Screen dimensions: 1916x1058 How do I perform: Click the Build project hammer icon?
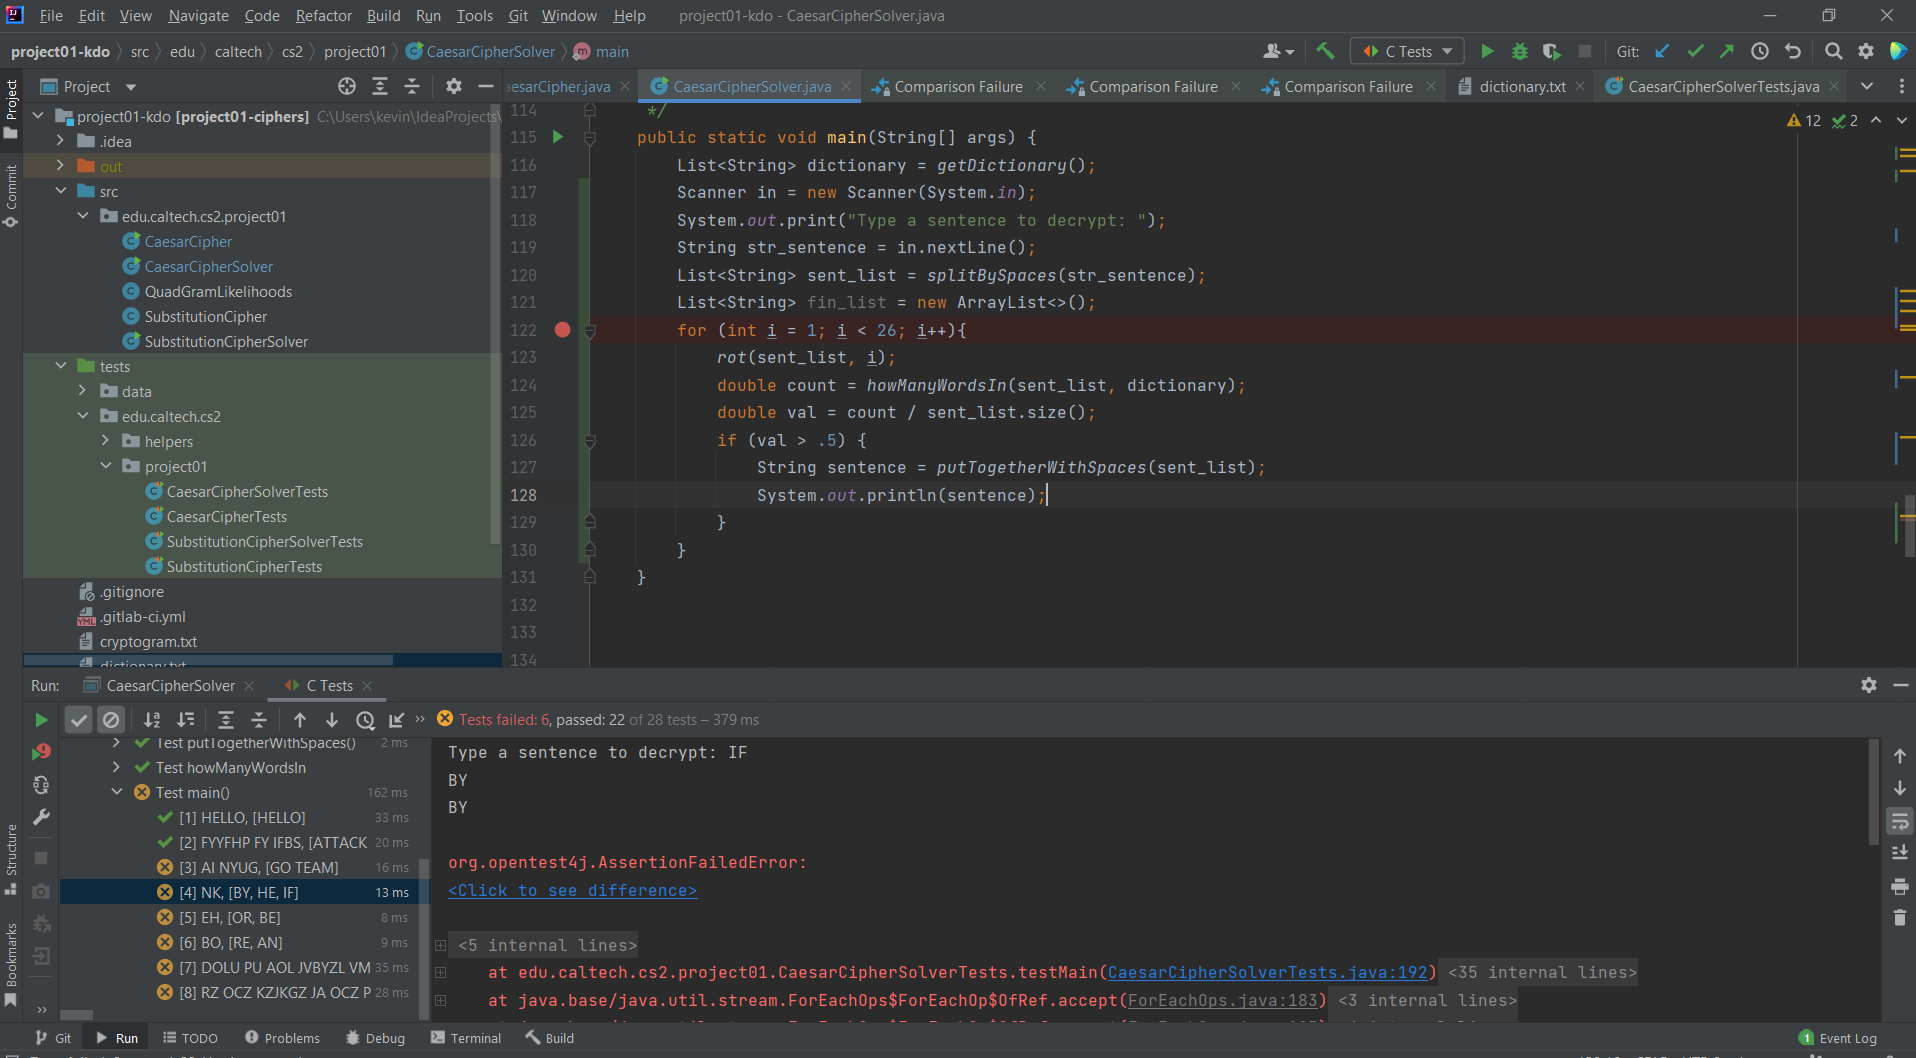tap(1325, 51)
